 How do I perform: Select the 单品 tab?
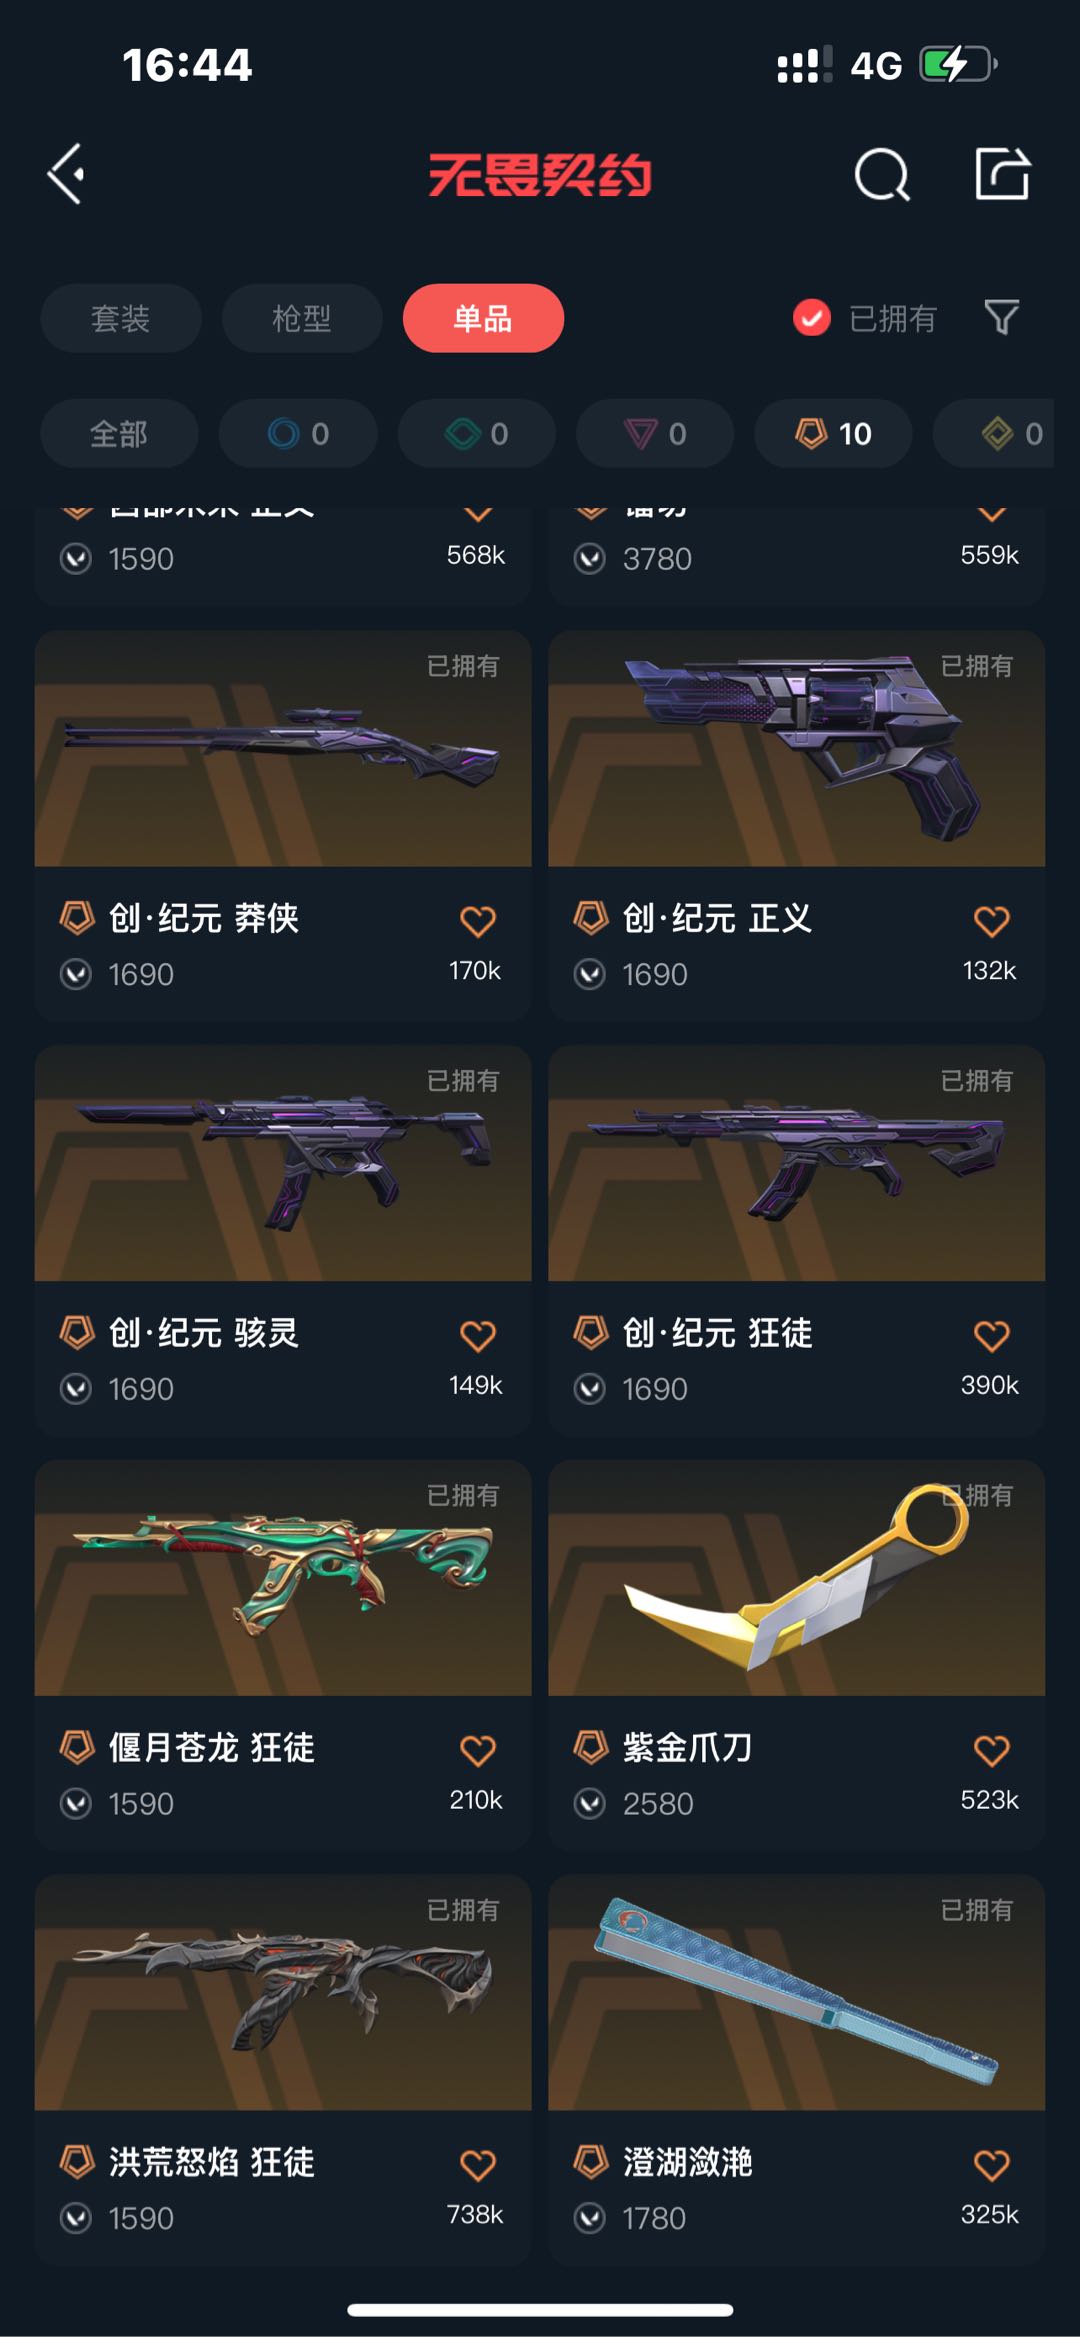(x=483, y=318)
